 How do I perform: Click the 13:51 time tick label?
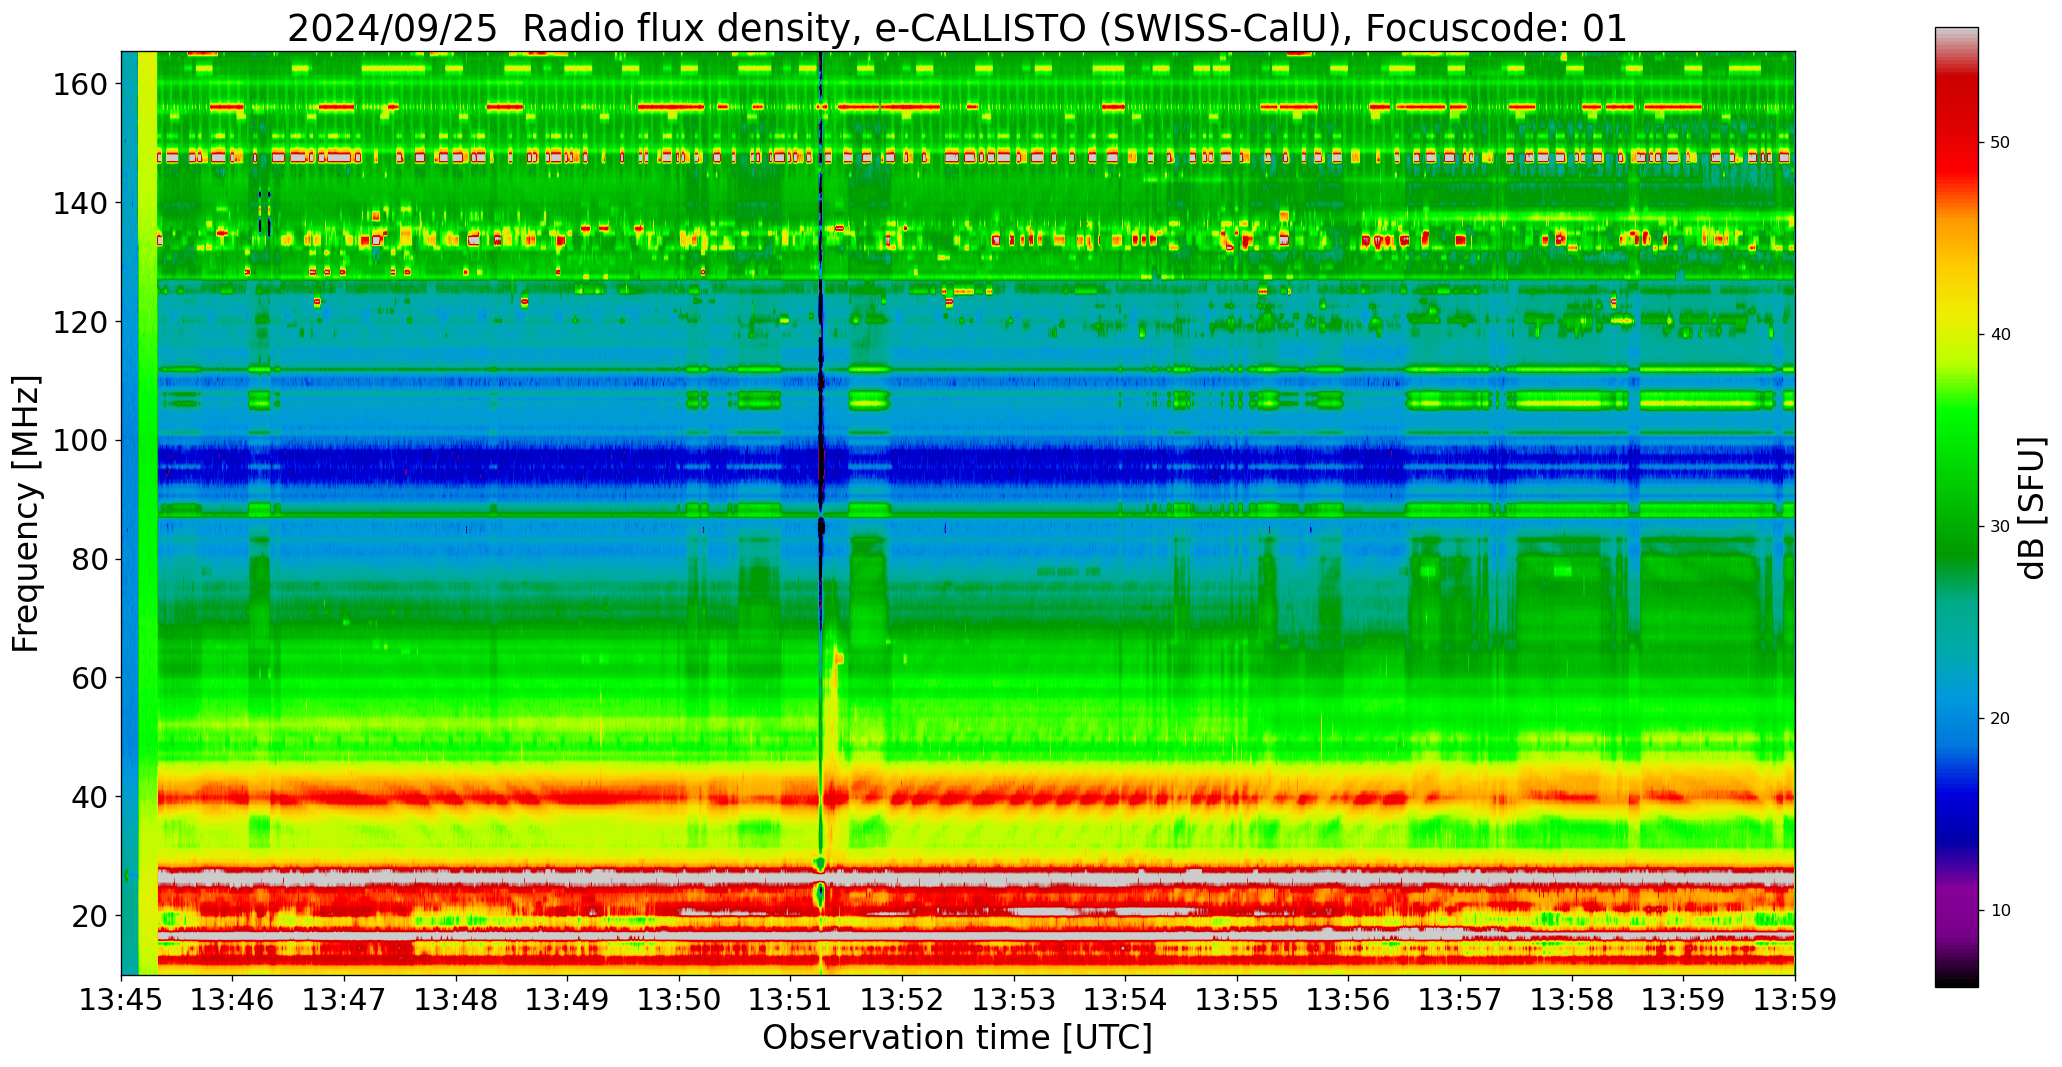pyautogui.click(x=791, y=999)
